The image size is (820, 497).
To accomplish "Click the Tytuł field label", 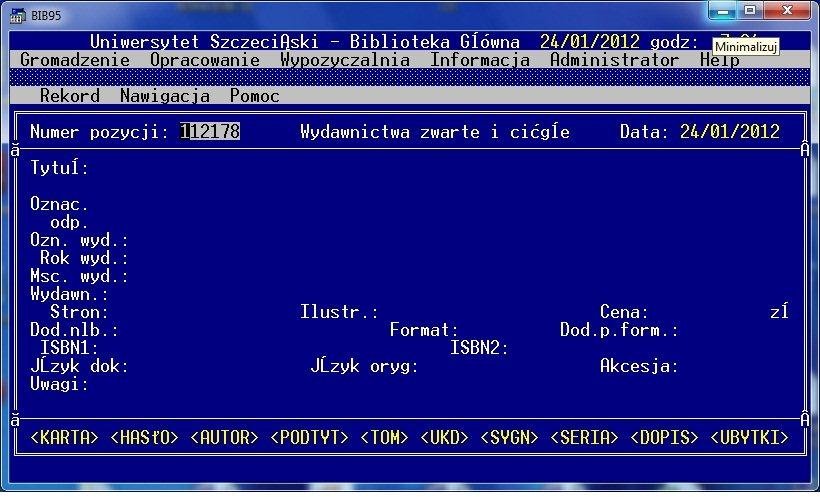I will (60, 168).
